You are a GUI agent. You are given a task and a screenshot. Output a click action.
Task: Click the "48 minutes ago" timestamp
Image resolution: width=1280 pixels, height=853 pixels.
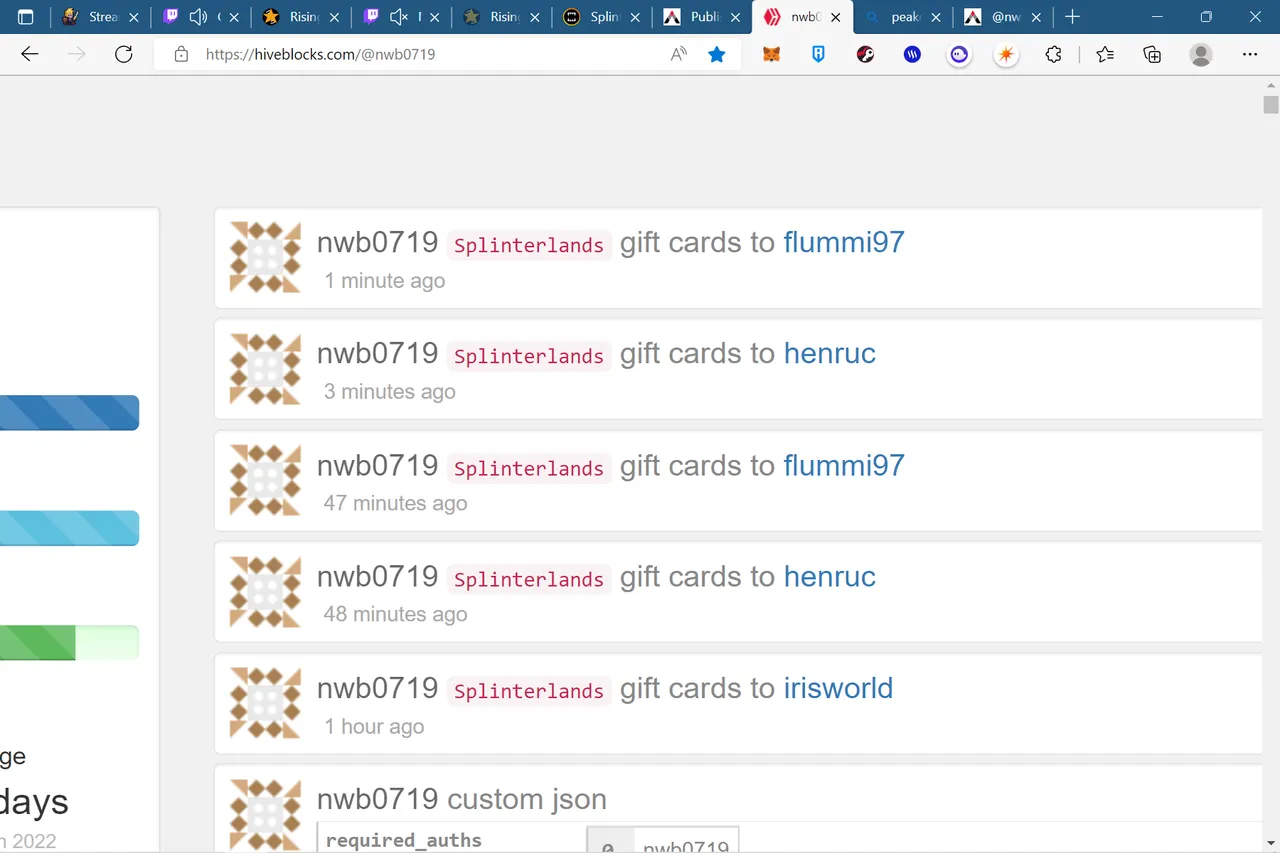pyautogui.click(x=395, y=614)
